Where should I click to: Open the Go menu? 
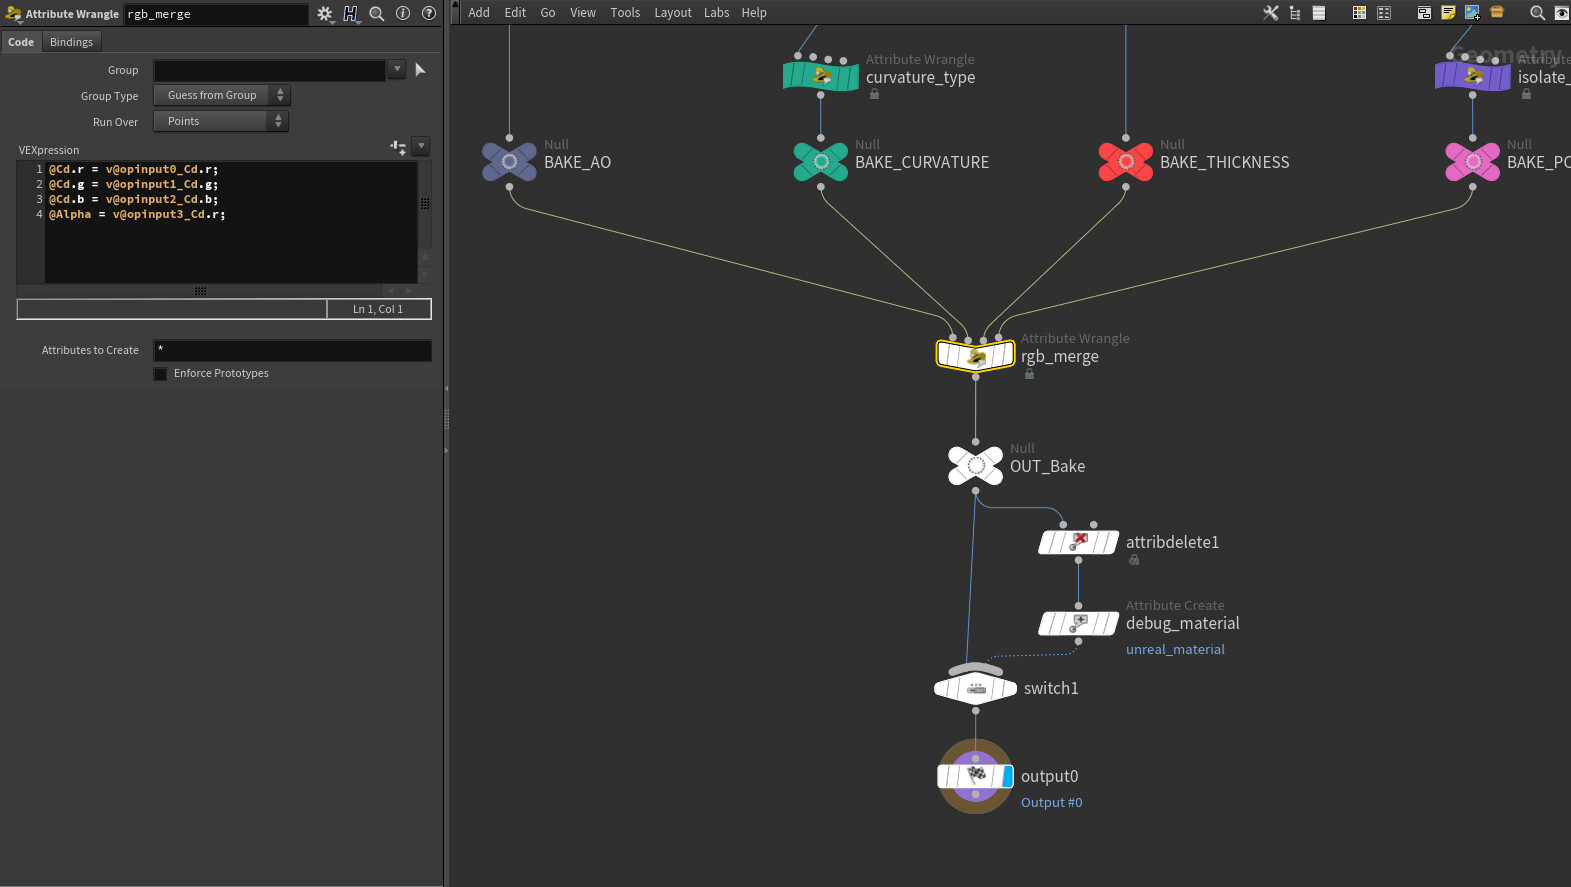[x=548, y=13]
